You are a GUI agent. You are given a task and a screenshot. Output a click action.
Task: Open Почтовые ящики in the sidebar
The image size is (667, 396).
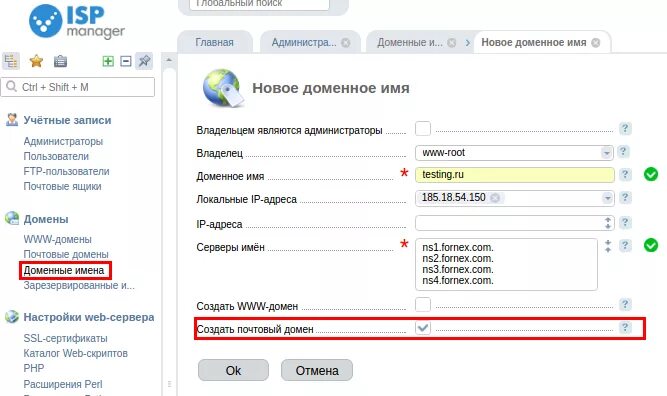coord(63,186)
